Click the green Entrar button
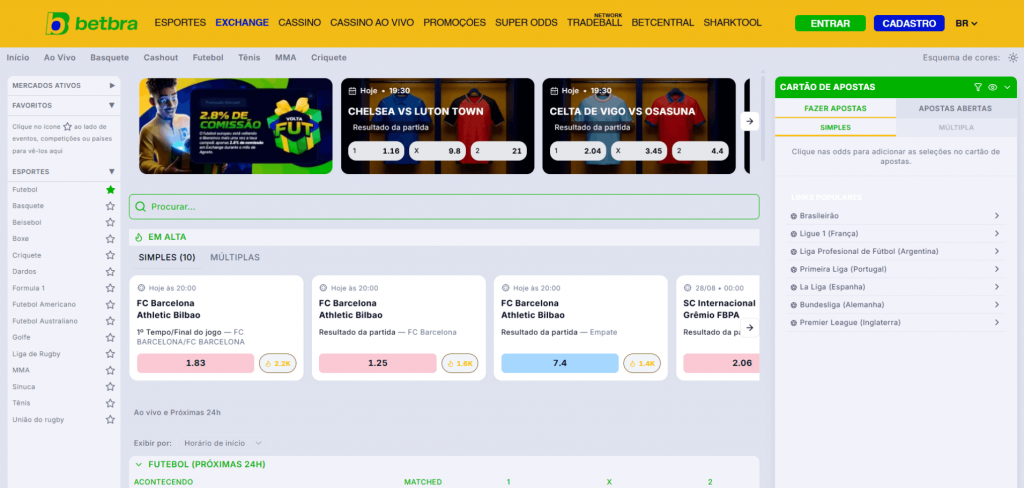The image size is (1024, 488). [830, 24]
